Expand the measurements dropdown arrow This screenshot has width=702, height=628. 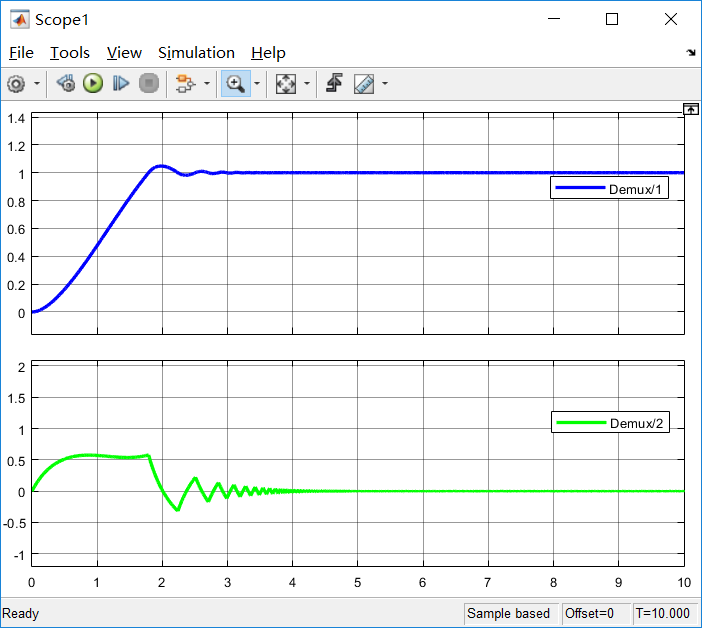pyautogui.click(x=385, y=84)
